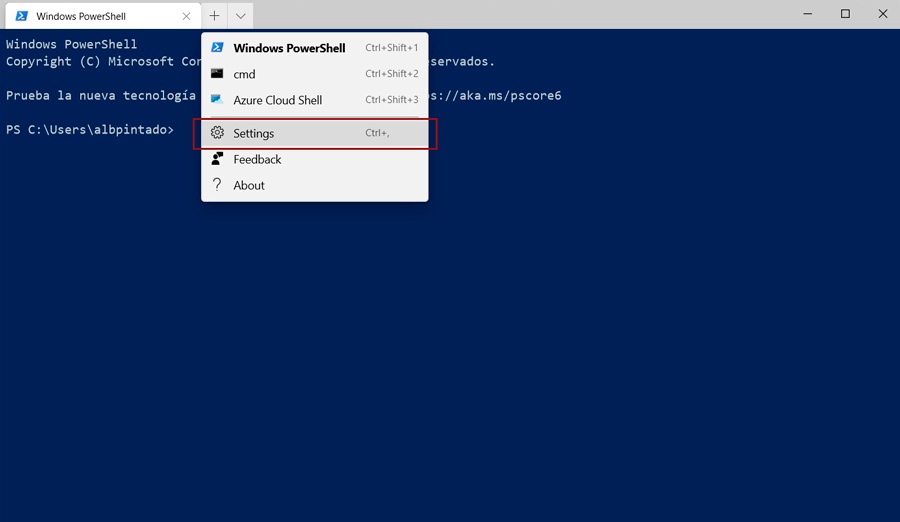Click the PowerShell icon in the menu
This screenshot has width=900, height=522.
coord(217,47)
